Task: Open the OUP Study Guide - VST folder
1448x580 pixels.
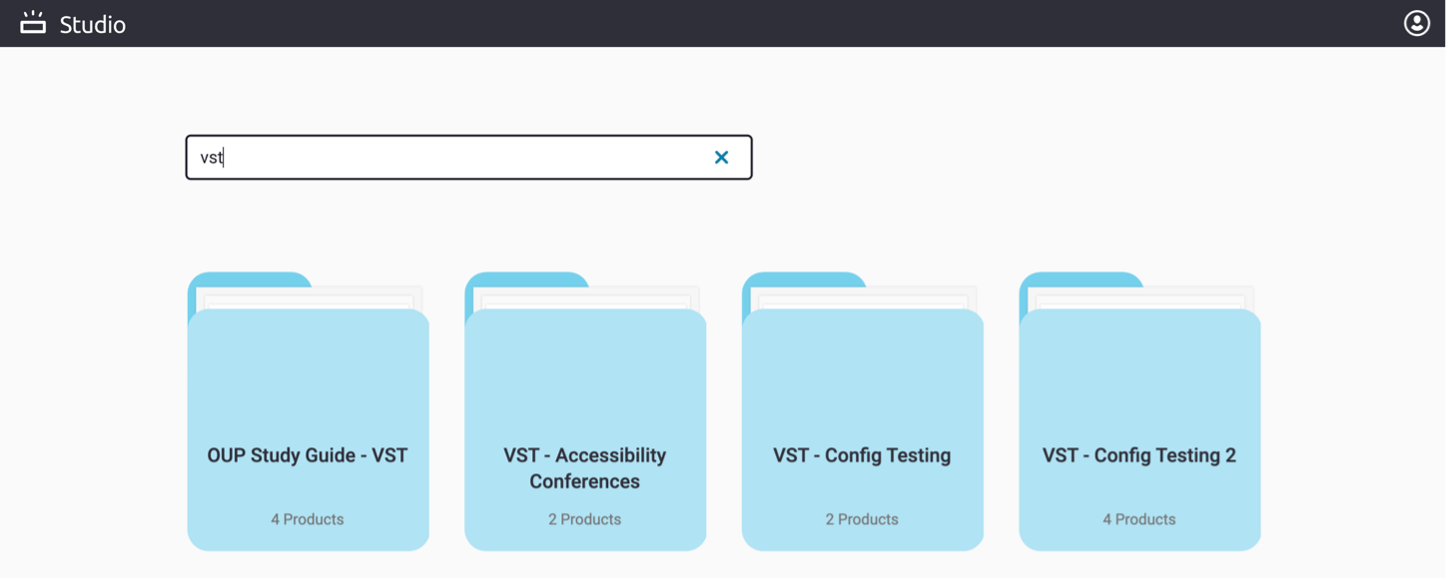Action: tap(308, 411)
